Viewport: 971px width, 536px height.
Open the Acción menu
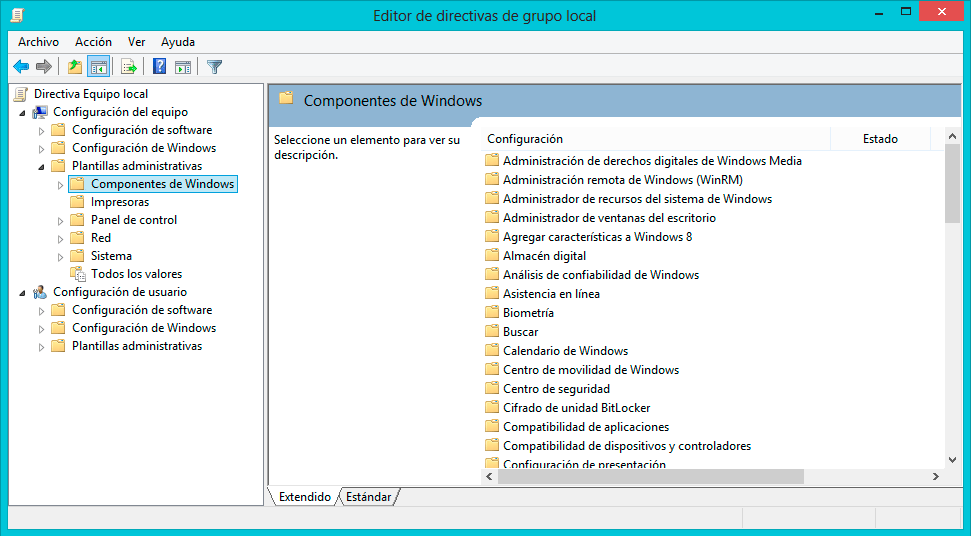click(x=94, y=42)
